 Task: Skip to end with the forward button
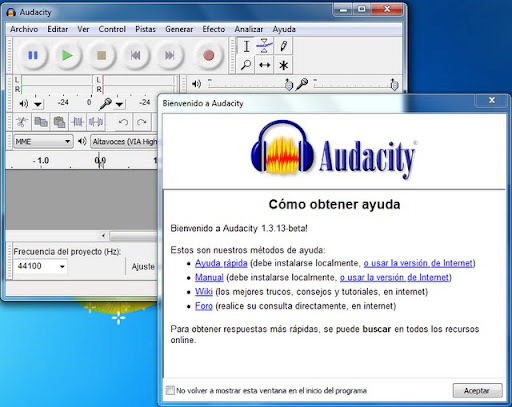click(170, 55)
